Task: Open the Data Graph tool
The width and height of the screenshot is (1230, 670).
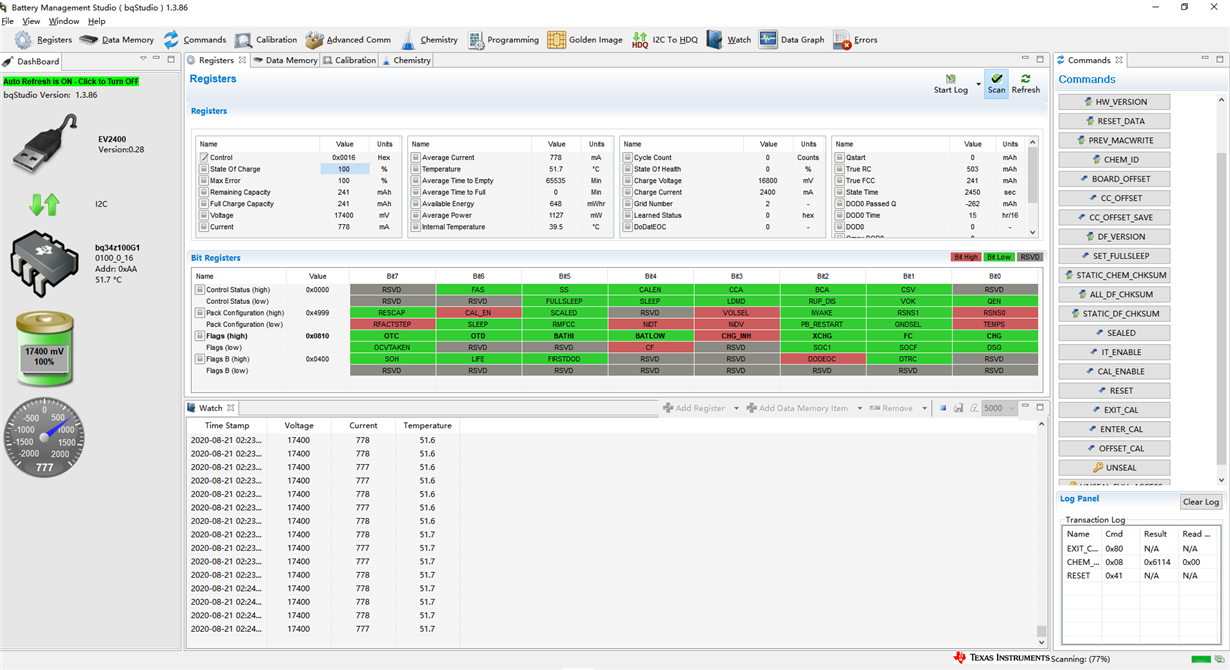Action: point(791,40)
